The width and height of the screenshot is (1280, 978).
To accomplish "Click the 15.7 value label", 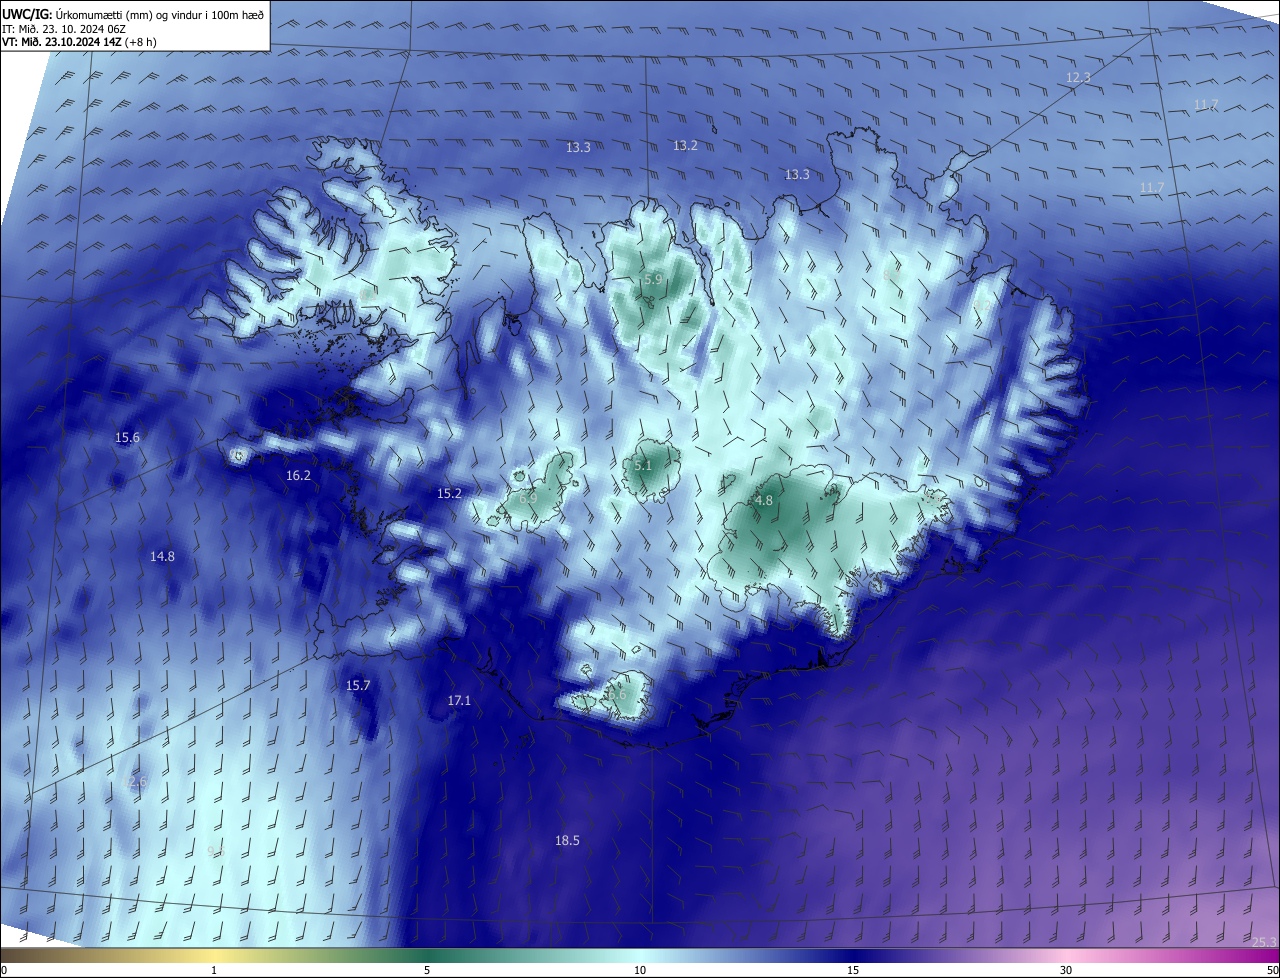I will (358, 685).
